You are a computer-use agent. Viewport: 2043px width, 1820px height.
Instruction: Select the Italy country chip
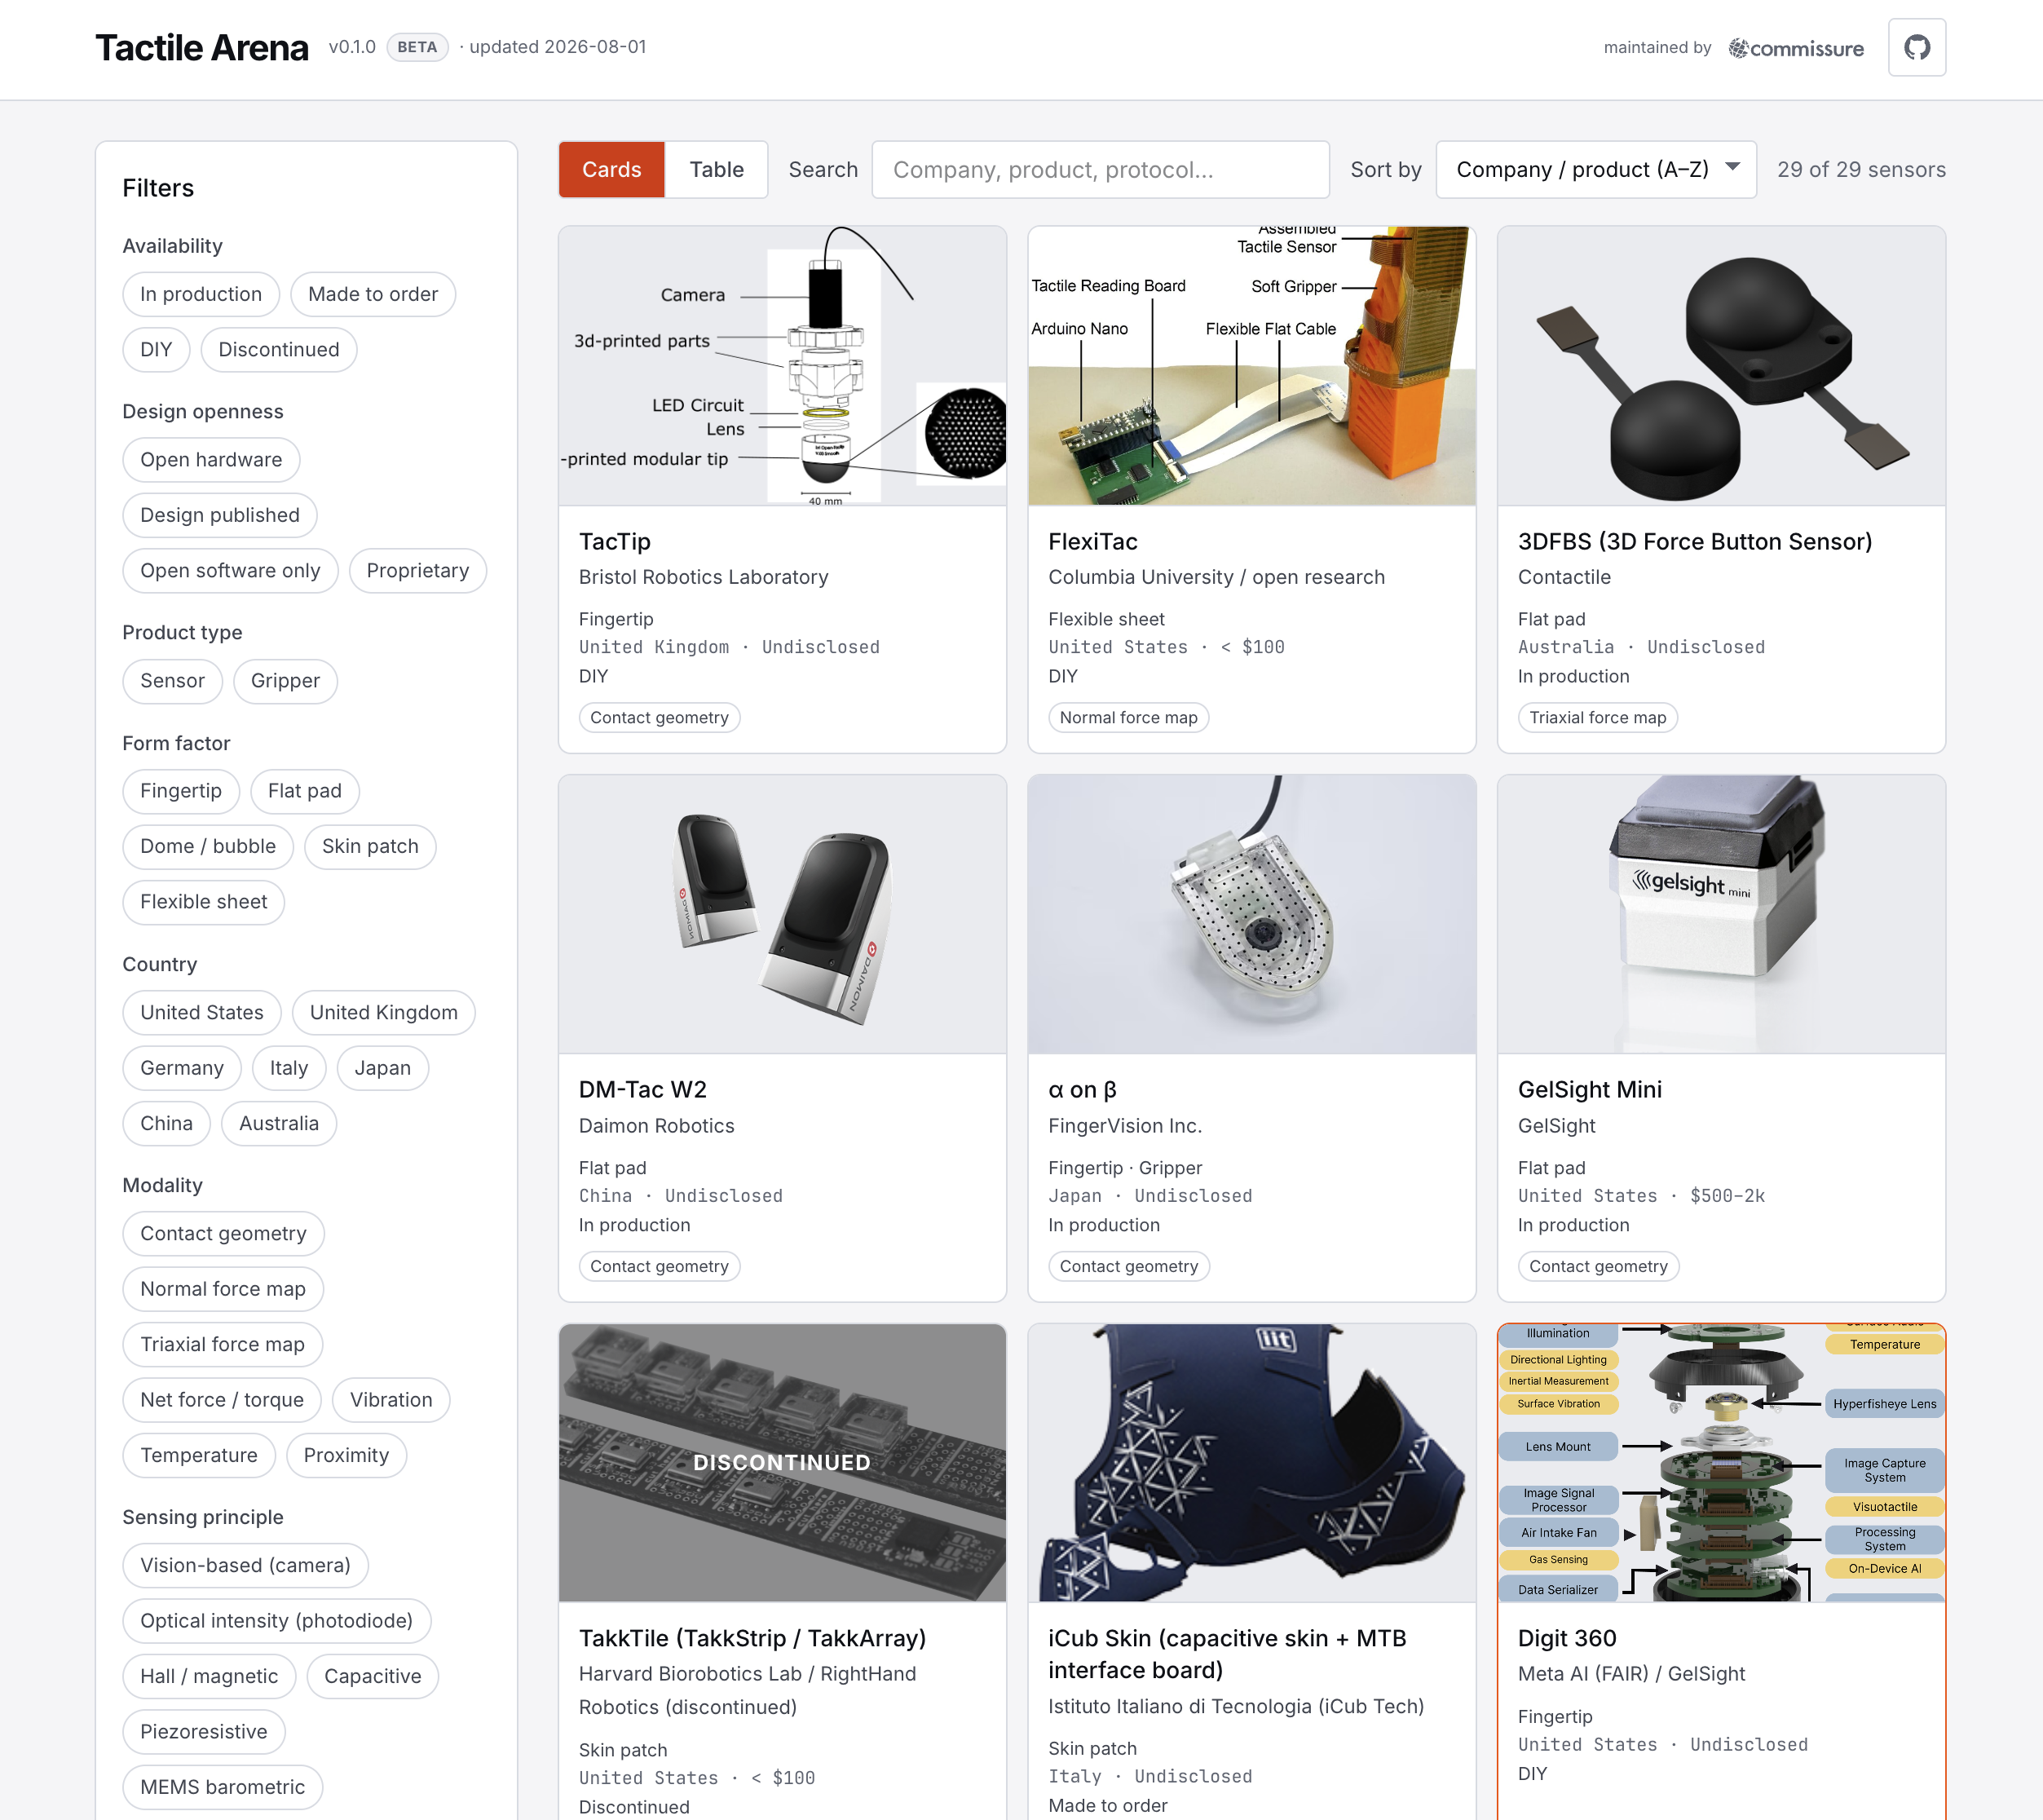tap(289, 1068)
